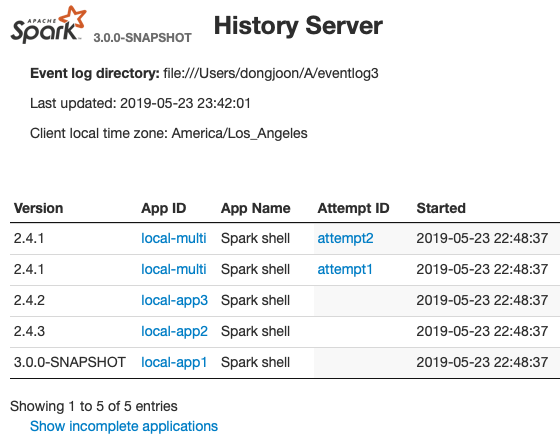This screenshot has height=443, width=560.
Task: Sort table by Started column
Action: click(x=441, y=208)
